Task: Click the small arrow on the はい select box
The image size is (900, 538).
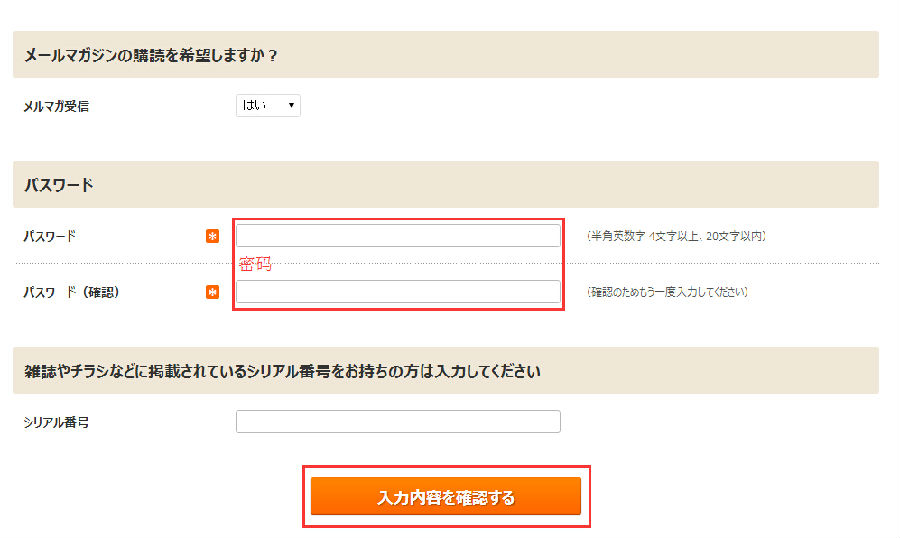Action: pyautogui.click(x=291, y=105)
